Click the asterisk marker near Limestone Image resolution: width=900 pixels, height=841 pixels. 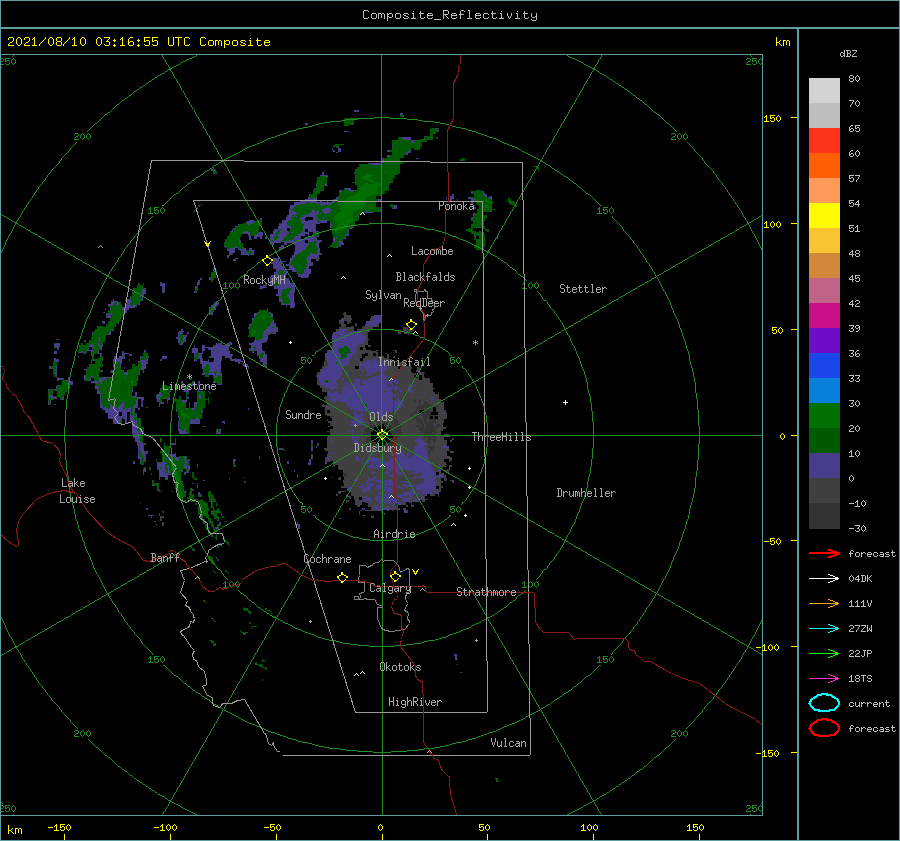[189, 377]
